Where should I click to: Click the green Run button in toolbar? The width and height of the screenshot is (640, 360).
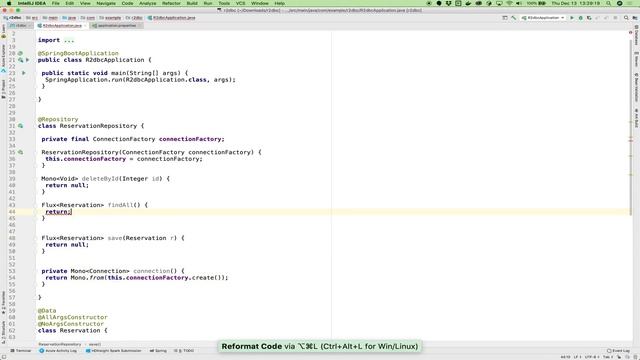point(572,18)
